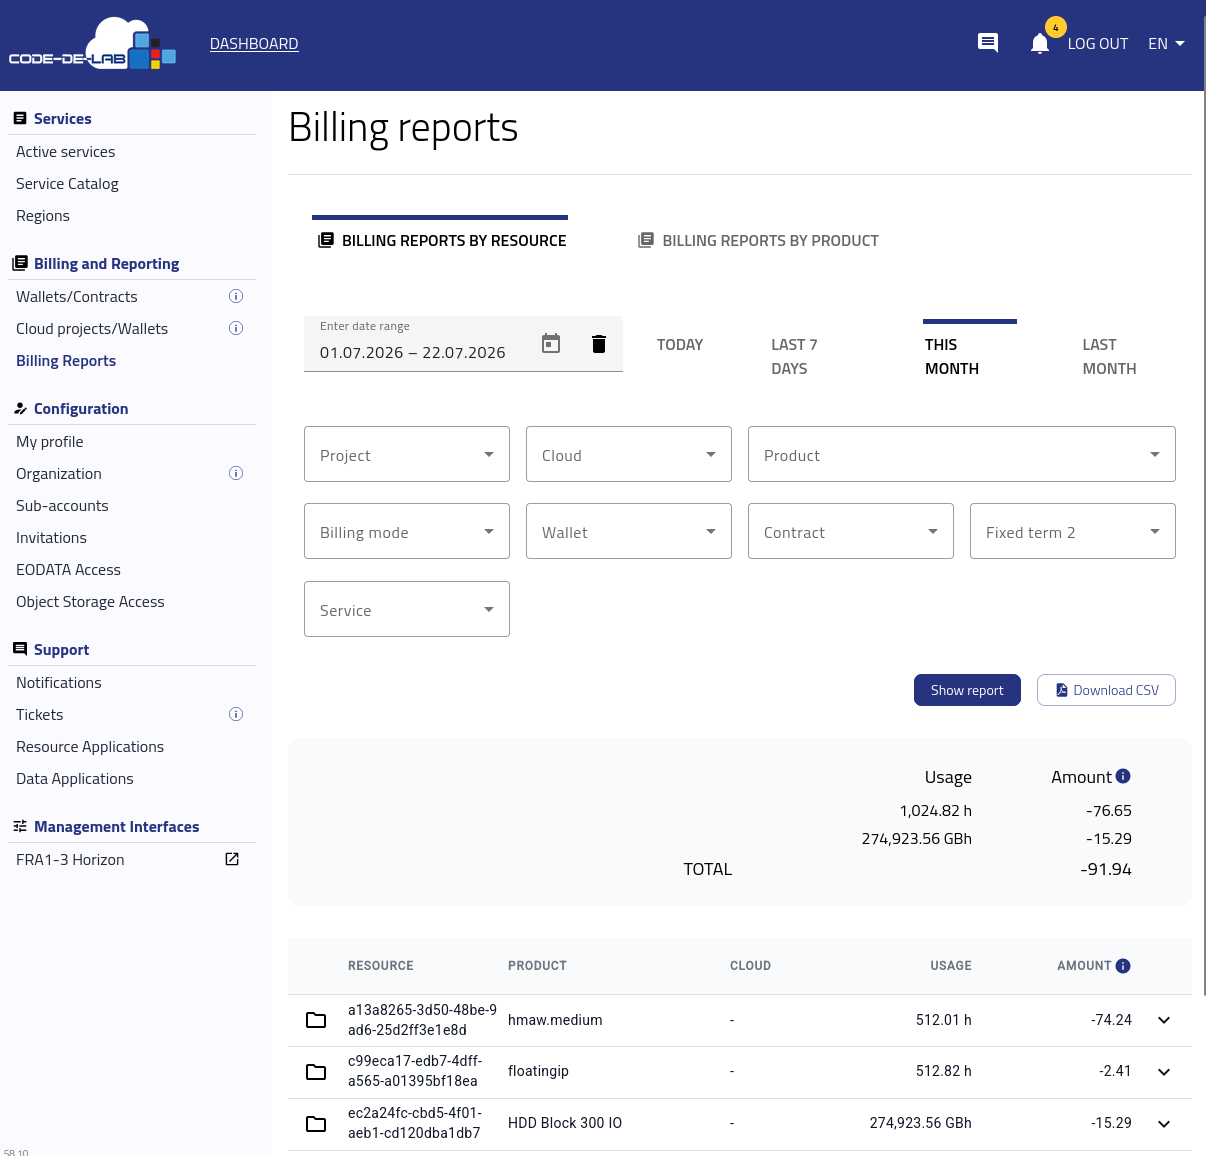Click folder icon for HDD Block 300 IO row
The image size is (1206, 1156).
[x=316, y=1124]
